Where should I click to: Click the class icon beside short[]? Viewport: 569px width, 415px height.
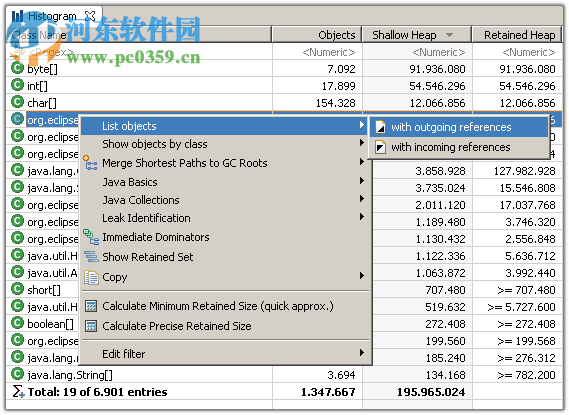tap(17, 289)
